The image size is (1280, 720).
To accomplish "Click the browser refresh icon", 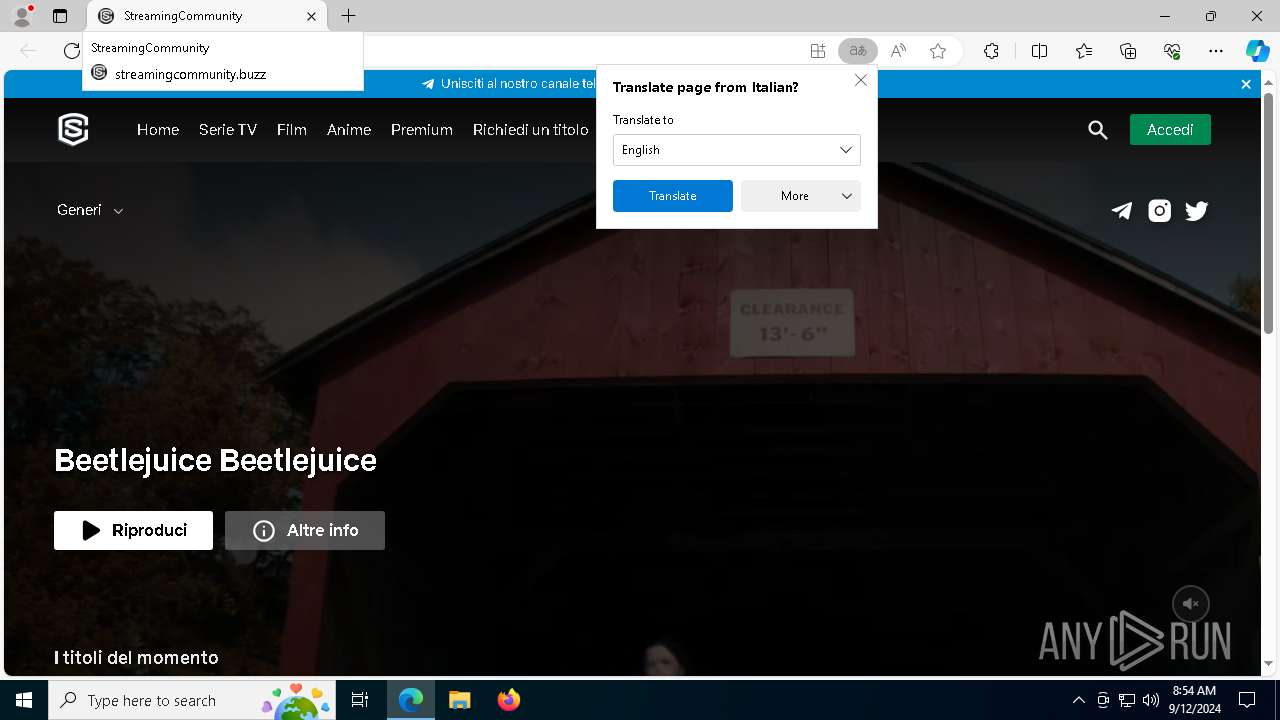I will (x=71, y=51).
